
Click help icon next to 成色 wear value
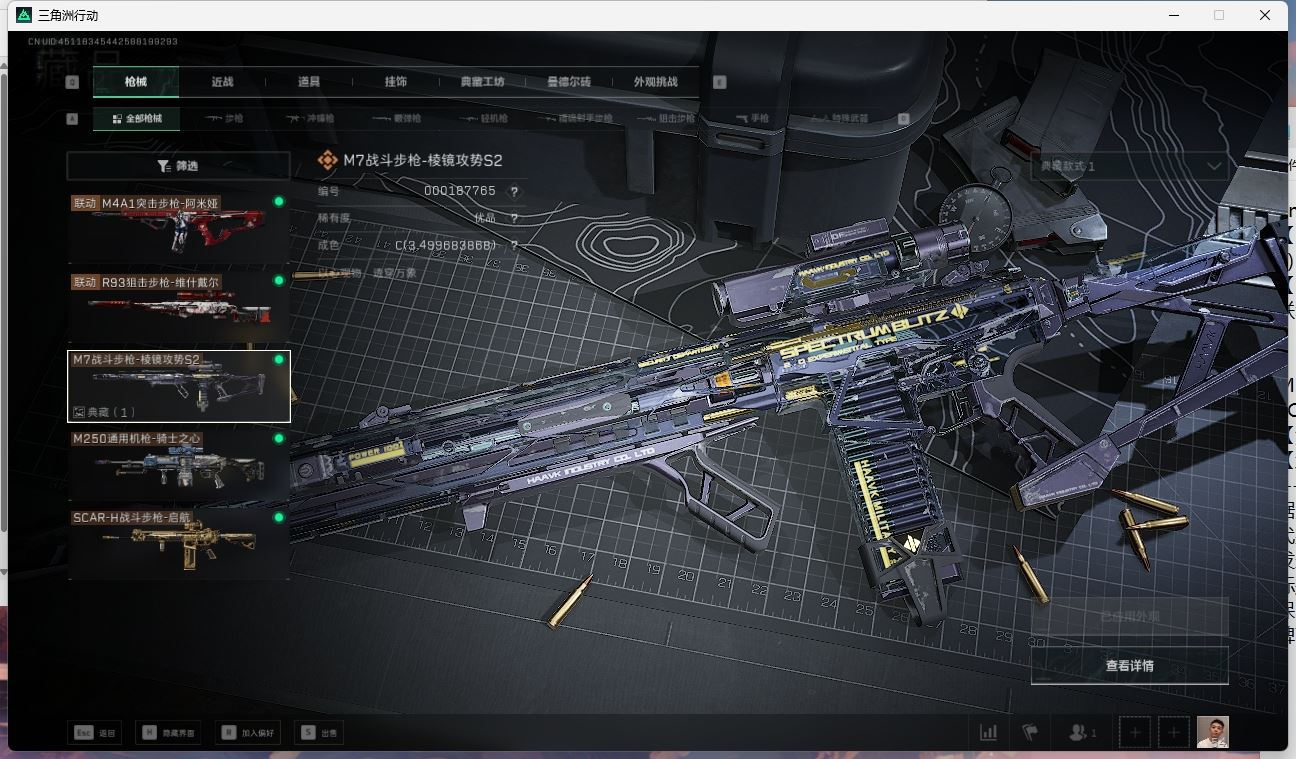515,245
